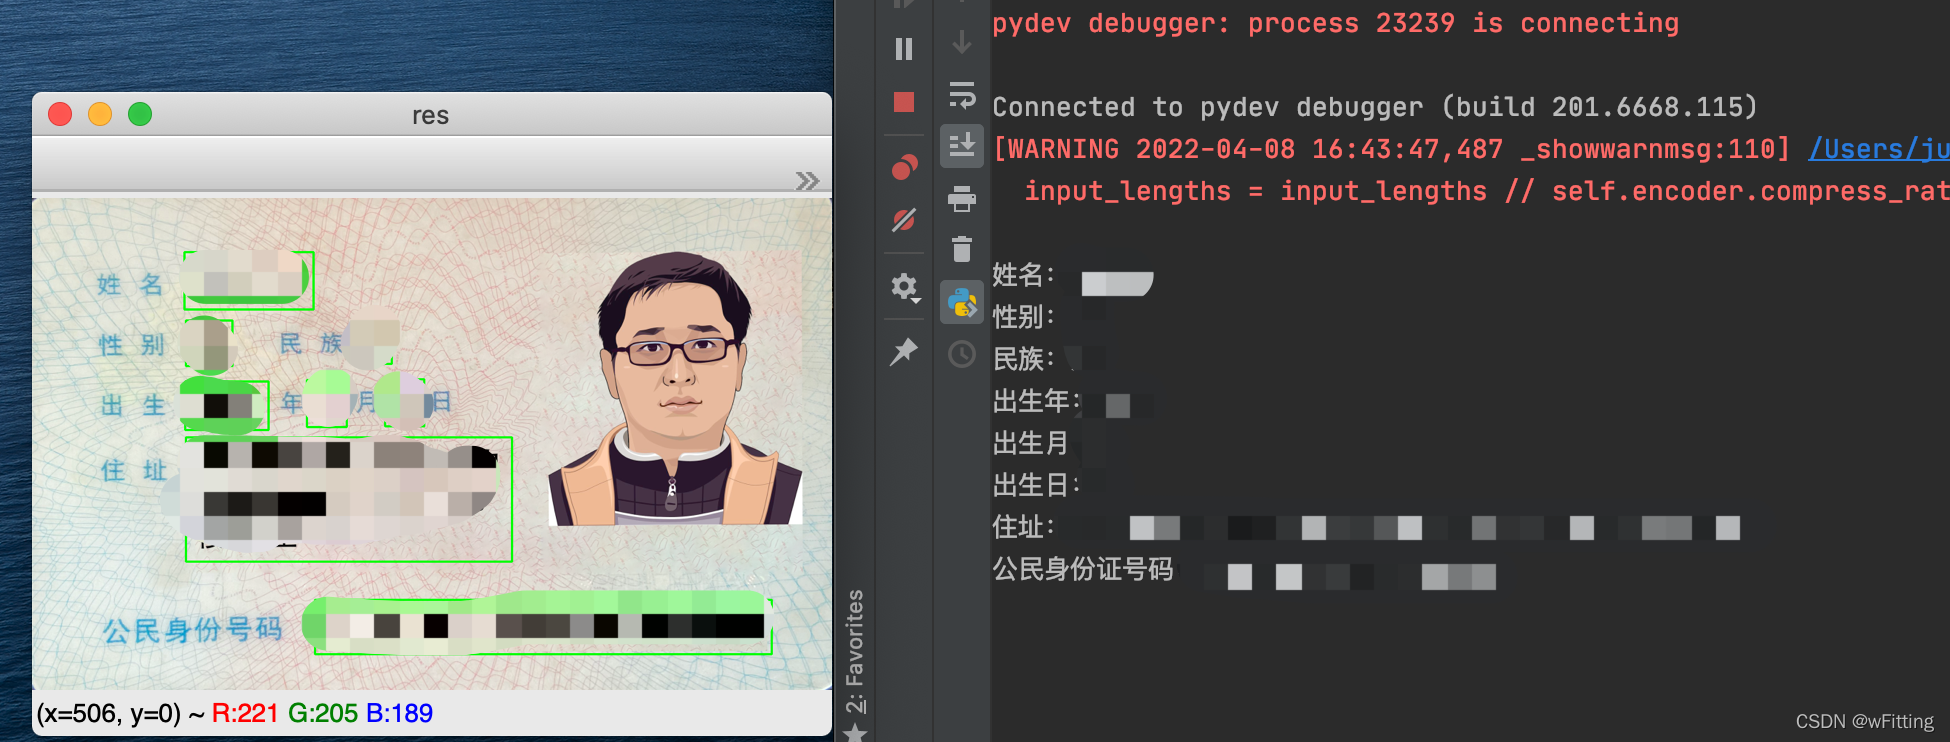Open the /Users/ju file path link
1950x742 pixels.
point(1879,149)
